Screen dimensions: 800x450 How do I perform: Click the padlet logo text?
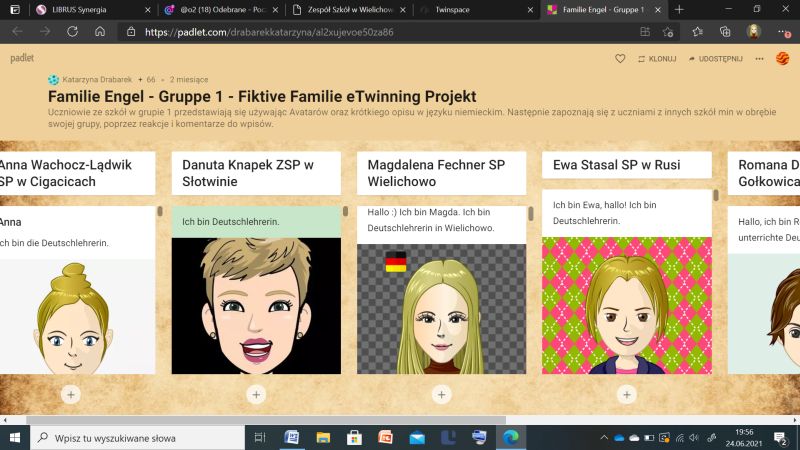pos(22,58)
